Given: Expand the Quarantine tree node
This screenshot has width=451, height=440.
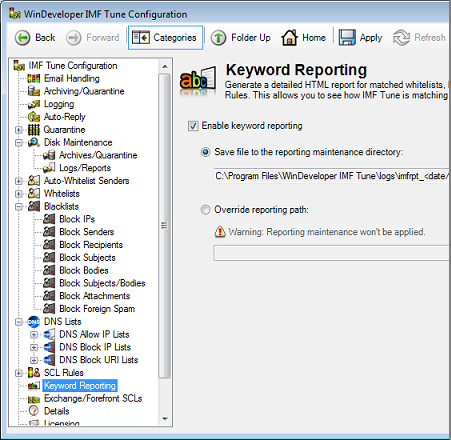Looking at the screenshot, I should coord(19,130).
